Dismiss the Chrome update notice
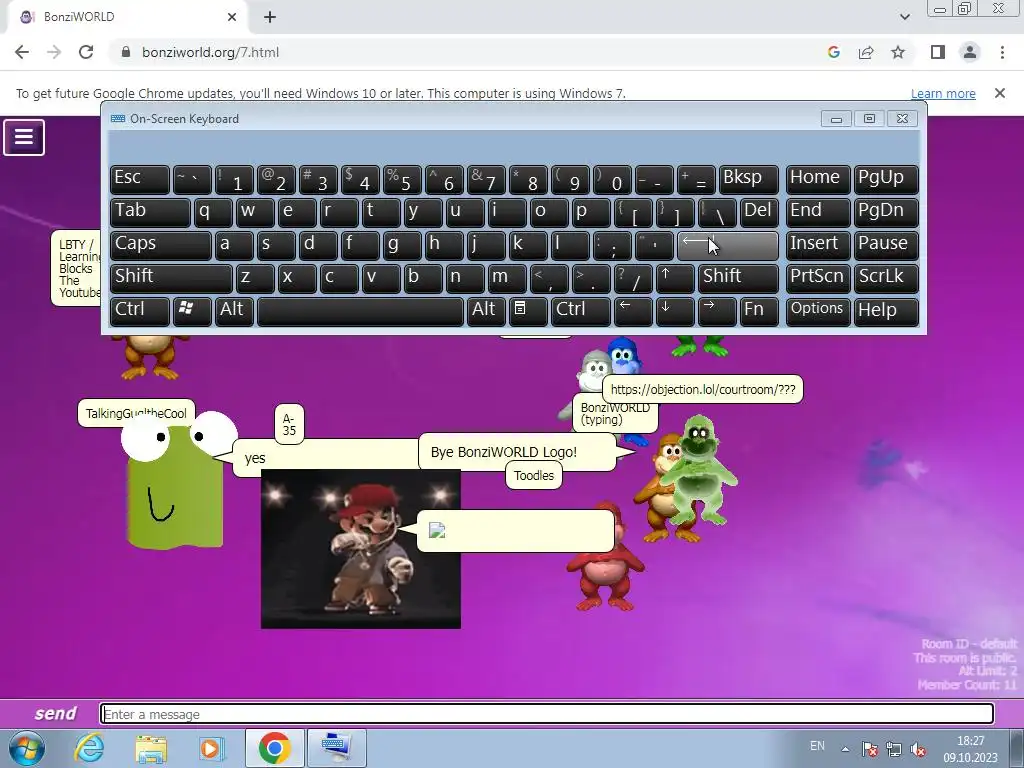Screen dimensions: 1024x768 coord(1000,93)
